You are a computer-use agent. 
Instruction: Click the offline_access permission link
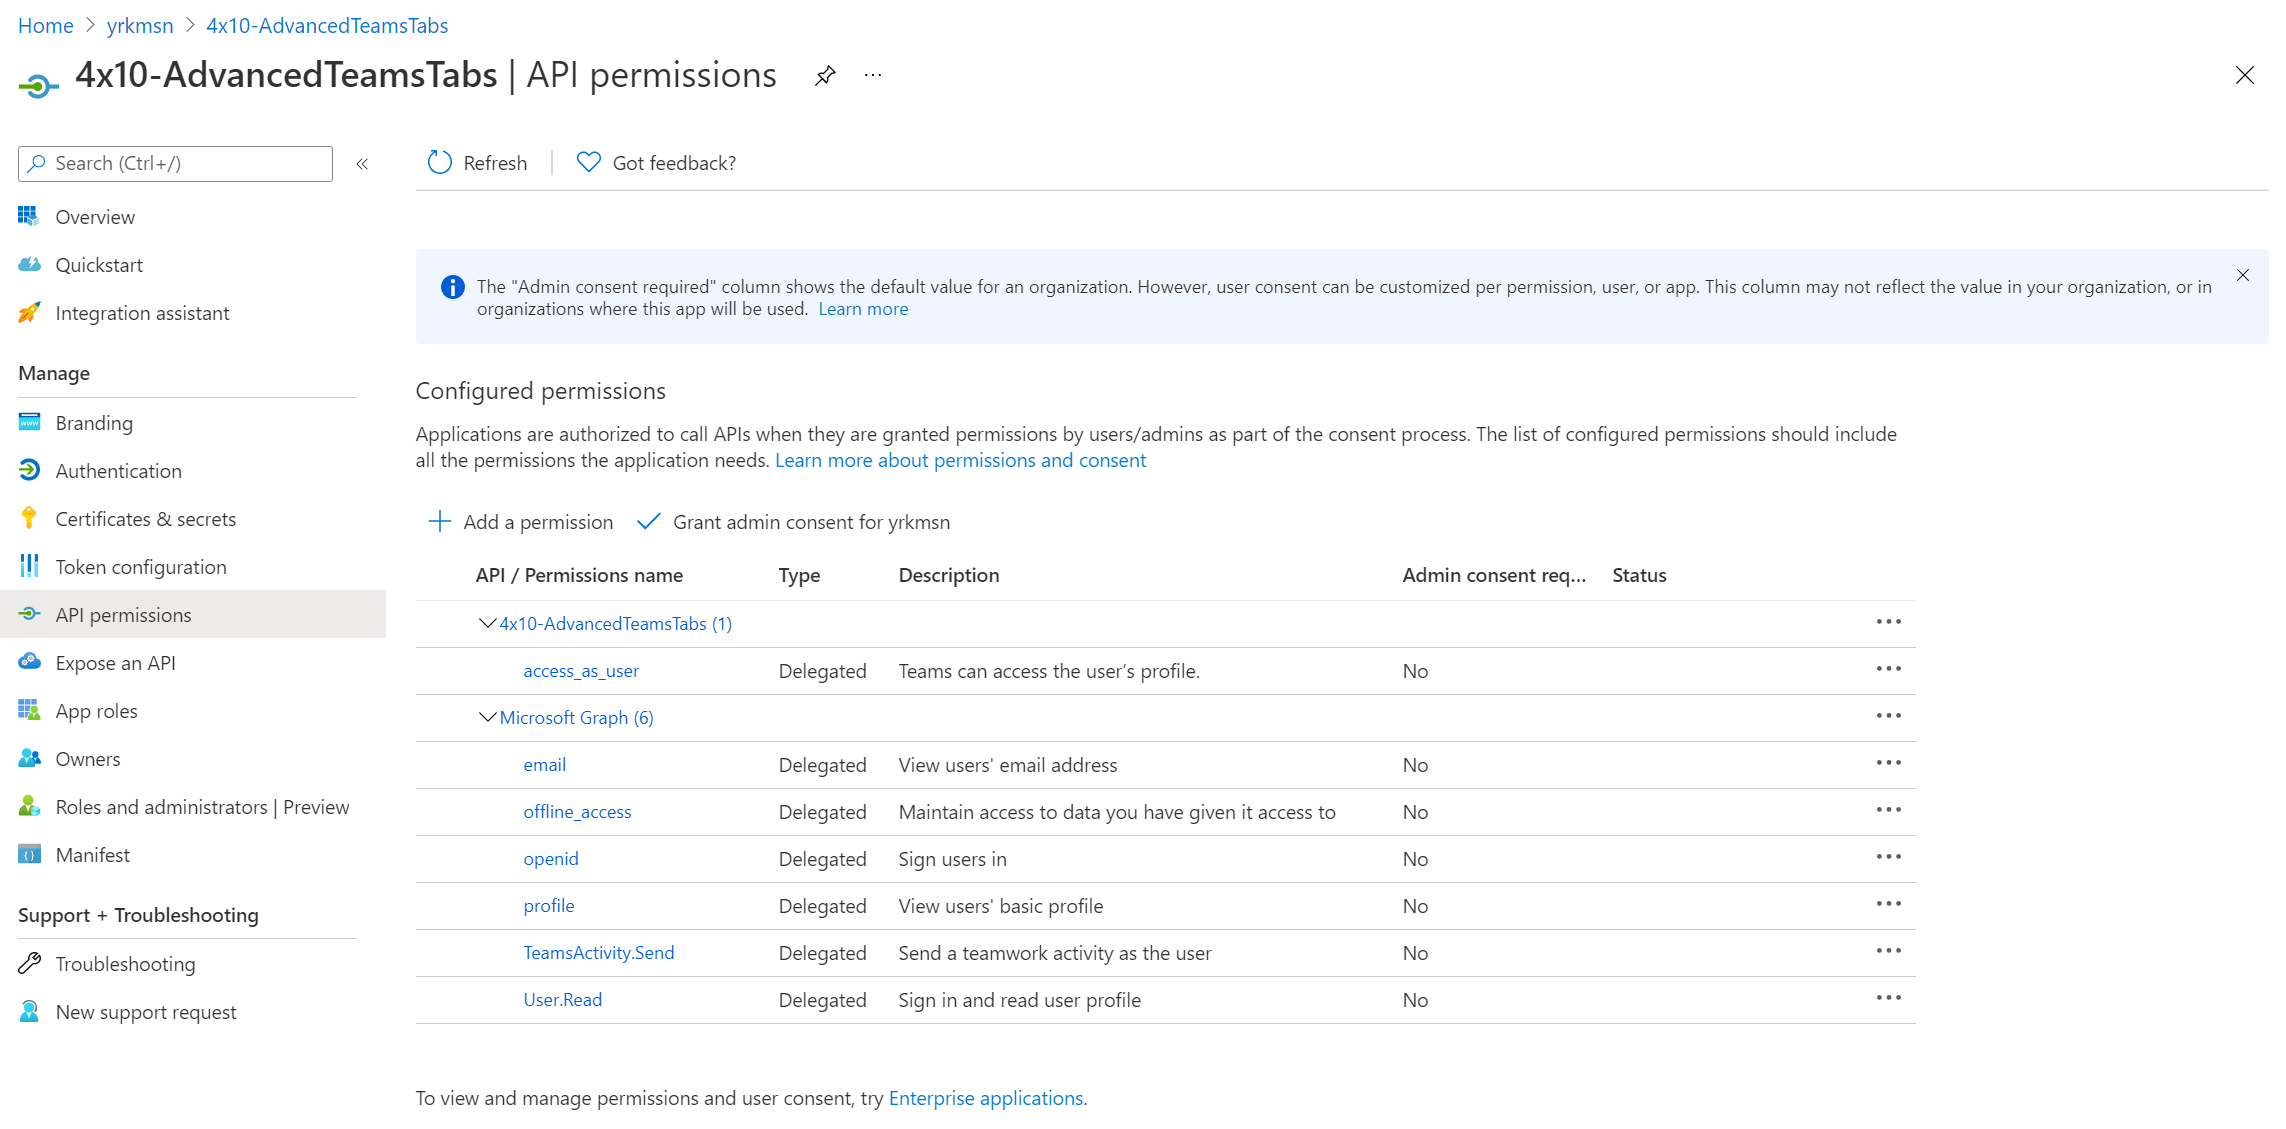577,812
